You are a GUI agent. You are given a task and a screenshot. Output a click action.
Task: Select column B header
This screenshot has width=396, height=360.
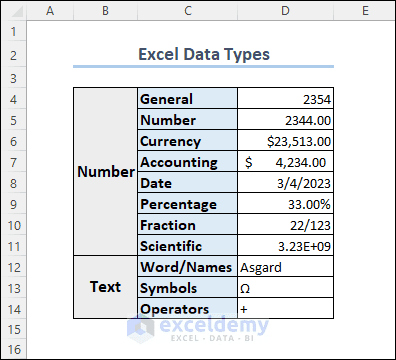(105, 11)
